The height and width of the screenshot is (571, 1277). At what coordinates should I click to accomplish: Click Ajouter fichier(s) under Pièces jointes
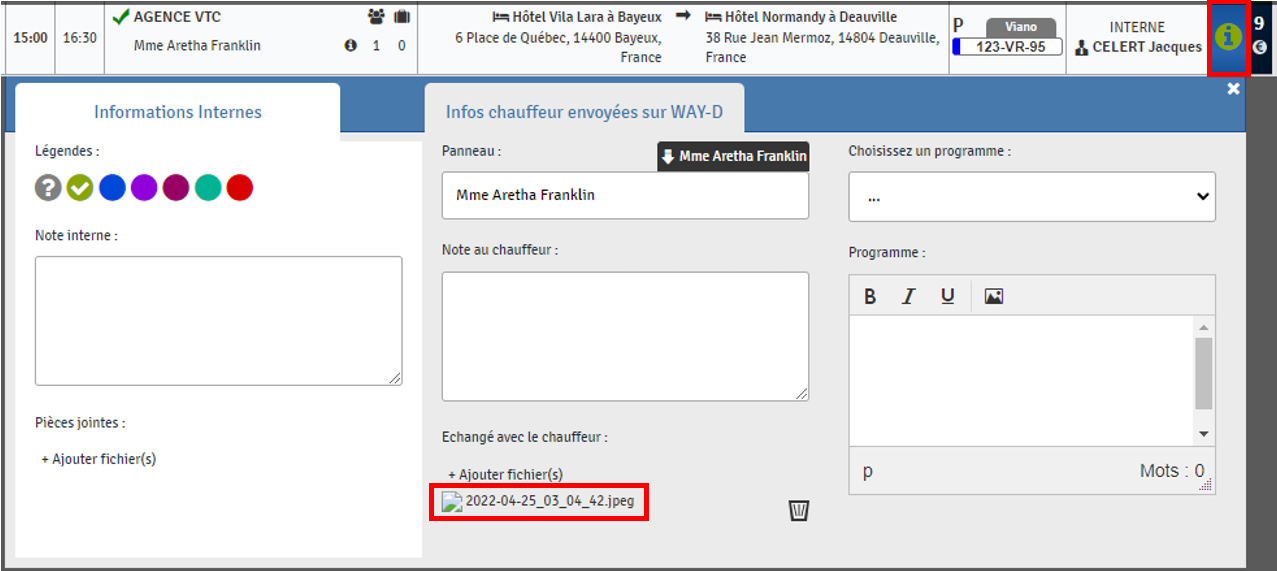pos(99,459)
